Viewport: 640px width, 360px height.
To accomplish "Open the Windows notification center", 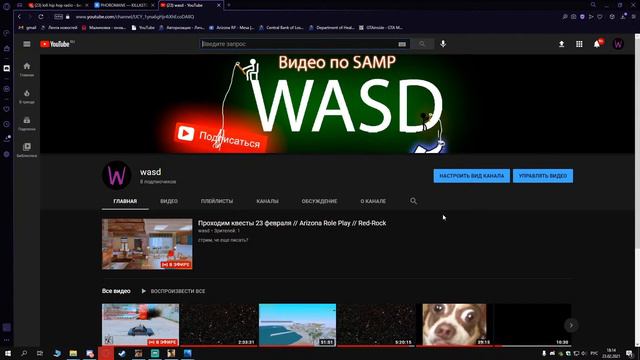I will (630, 353).
